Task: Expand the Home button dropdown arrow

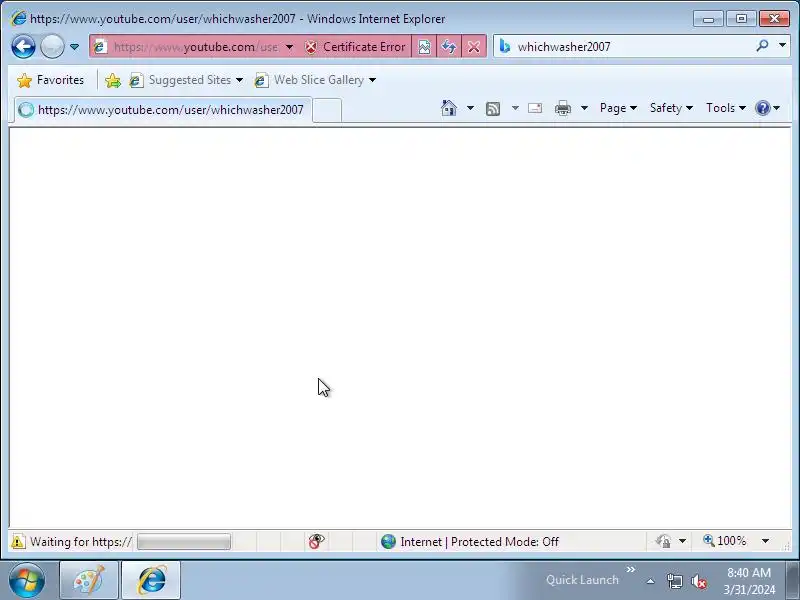Action: click(470, 108)
